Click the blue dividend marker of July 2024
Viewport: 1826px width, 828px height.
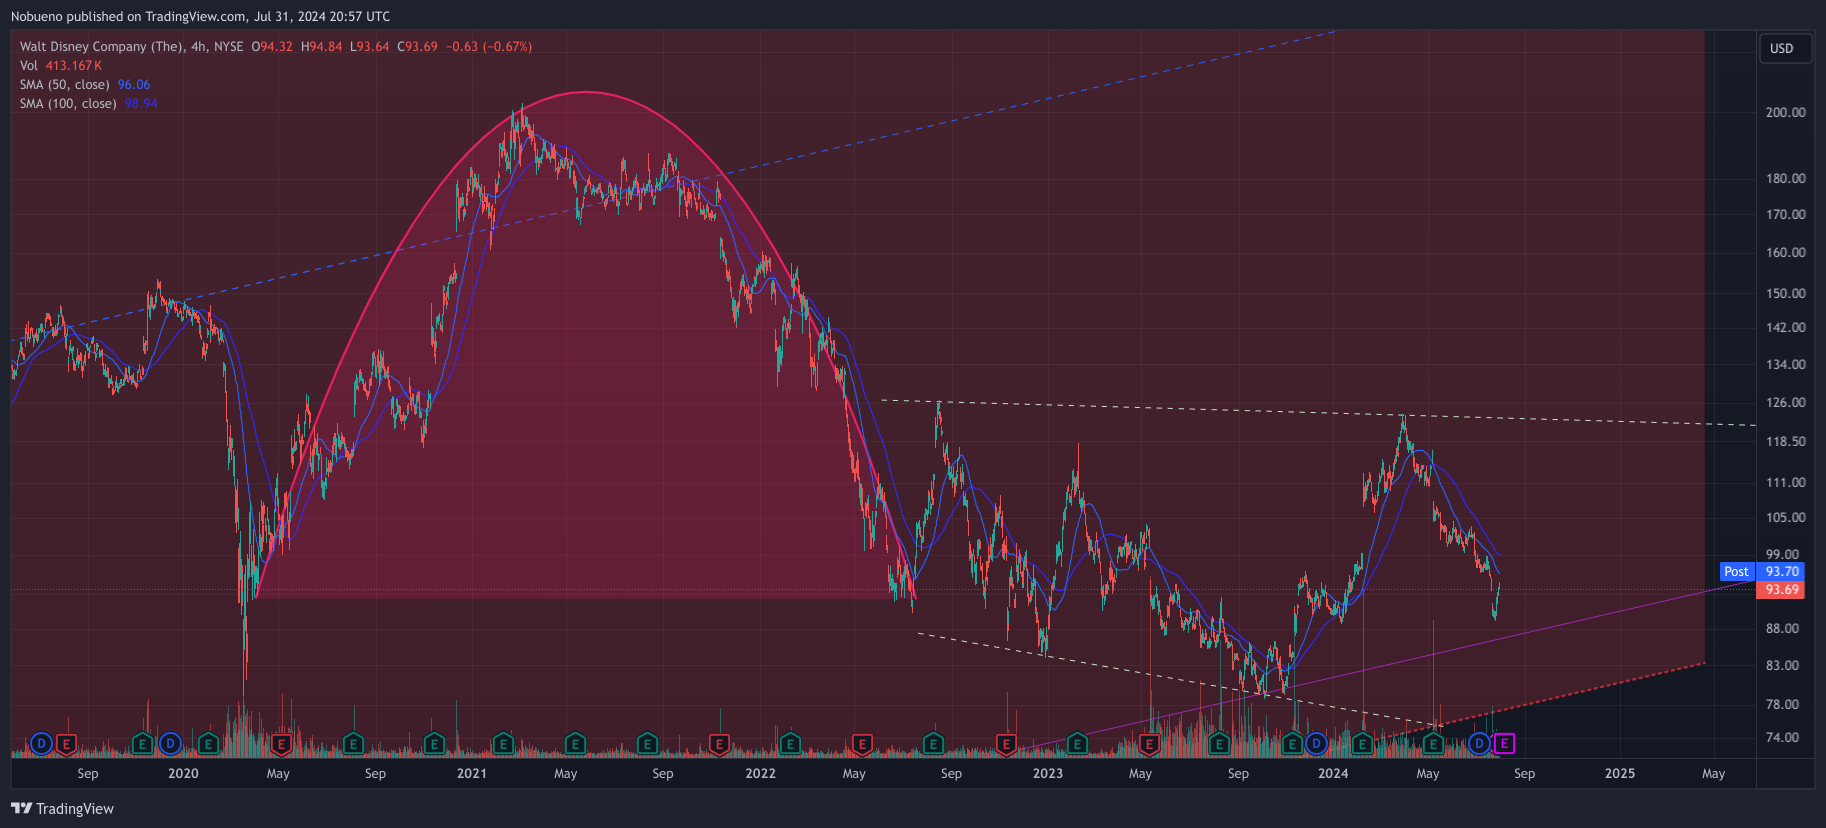[1480, 743]
